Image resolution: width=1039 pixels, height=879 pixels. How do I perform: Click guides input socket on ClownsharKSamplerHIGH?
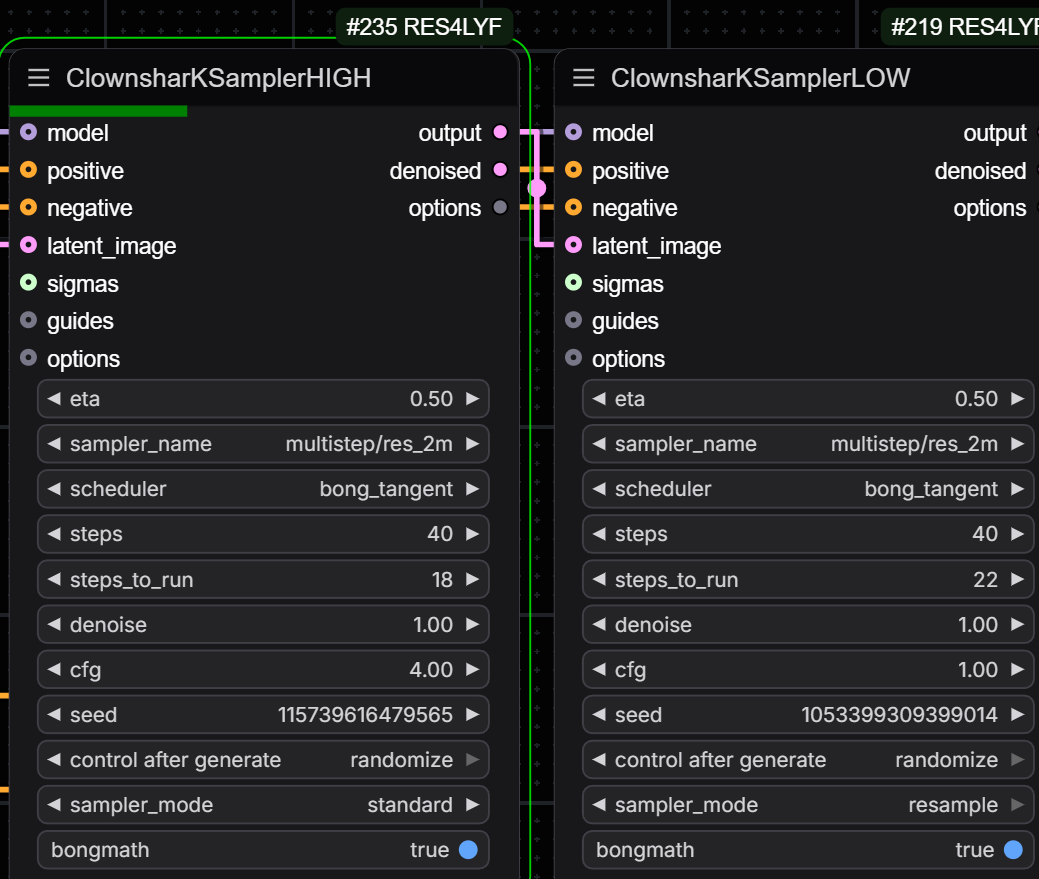pos(28,321)
